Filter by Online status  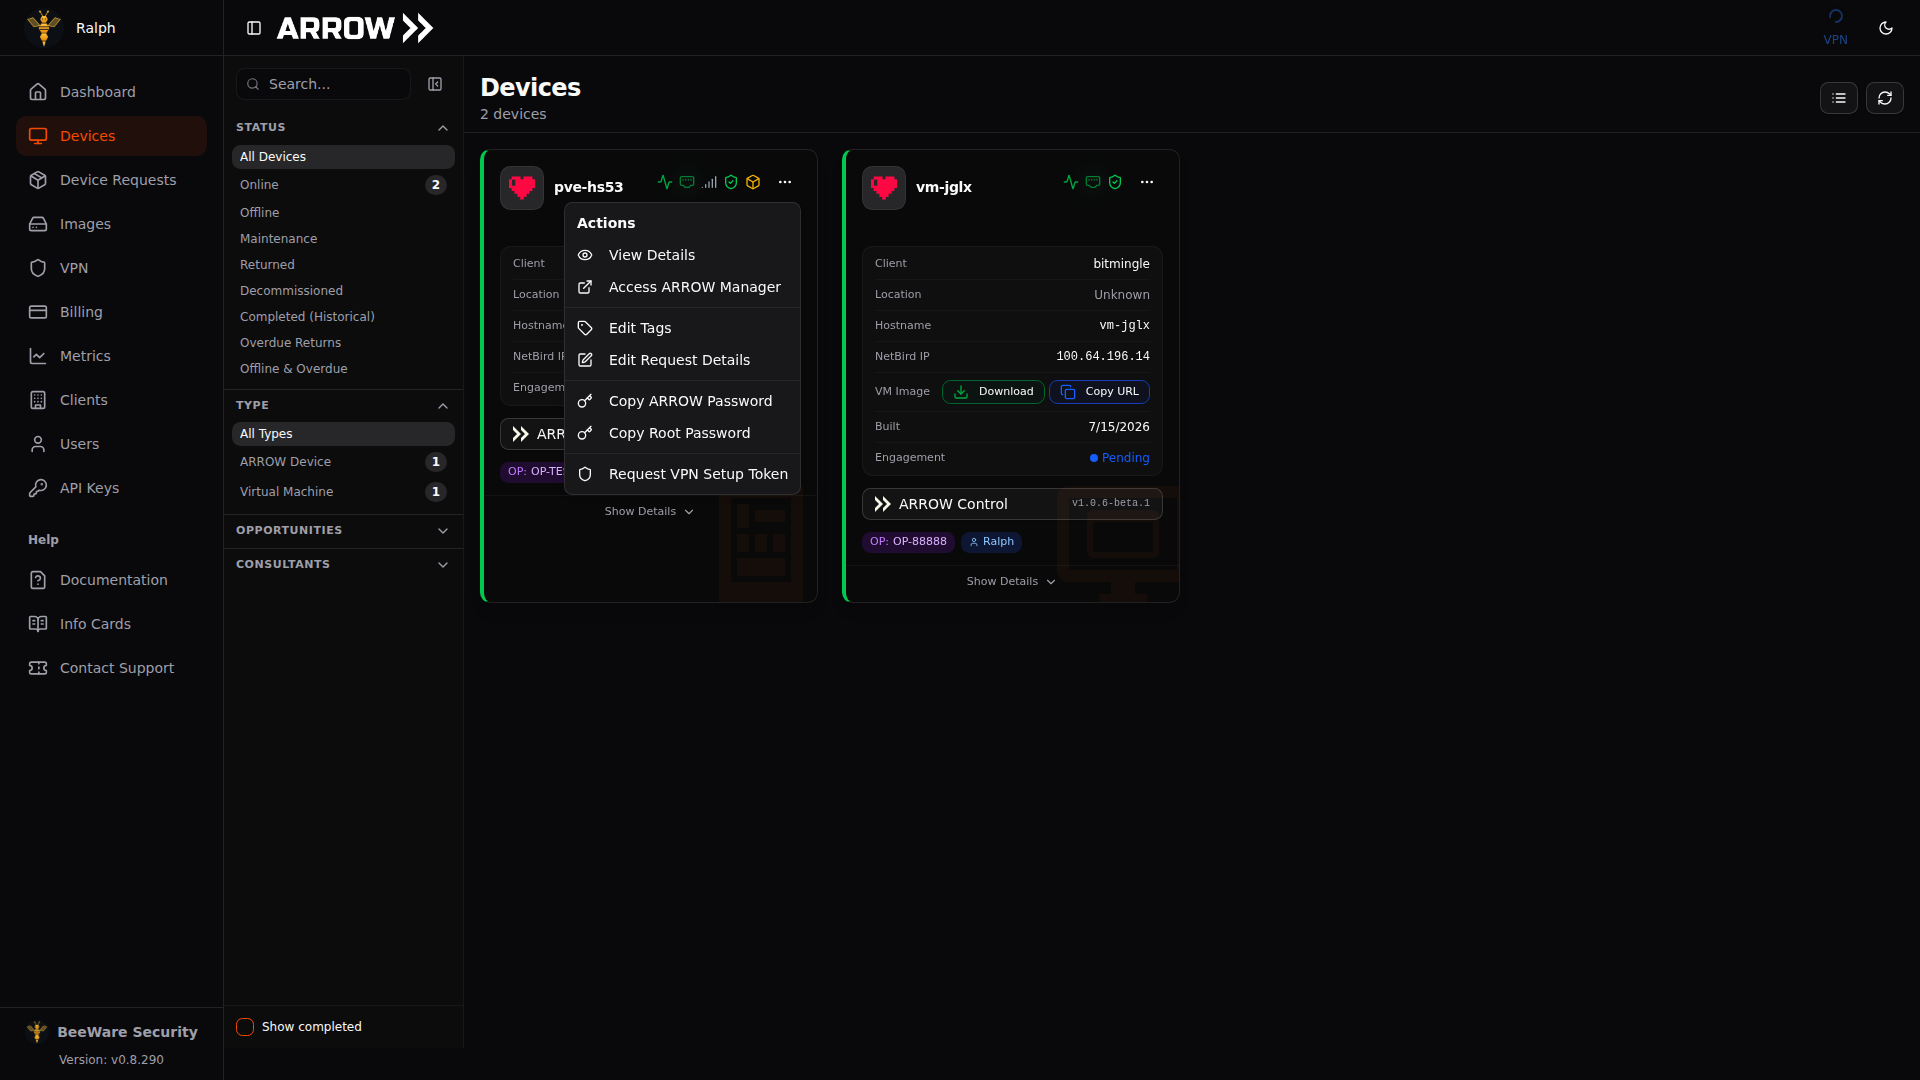click(343, 185)
